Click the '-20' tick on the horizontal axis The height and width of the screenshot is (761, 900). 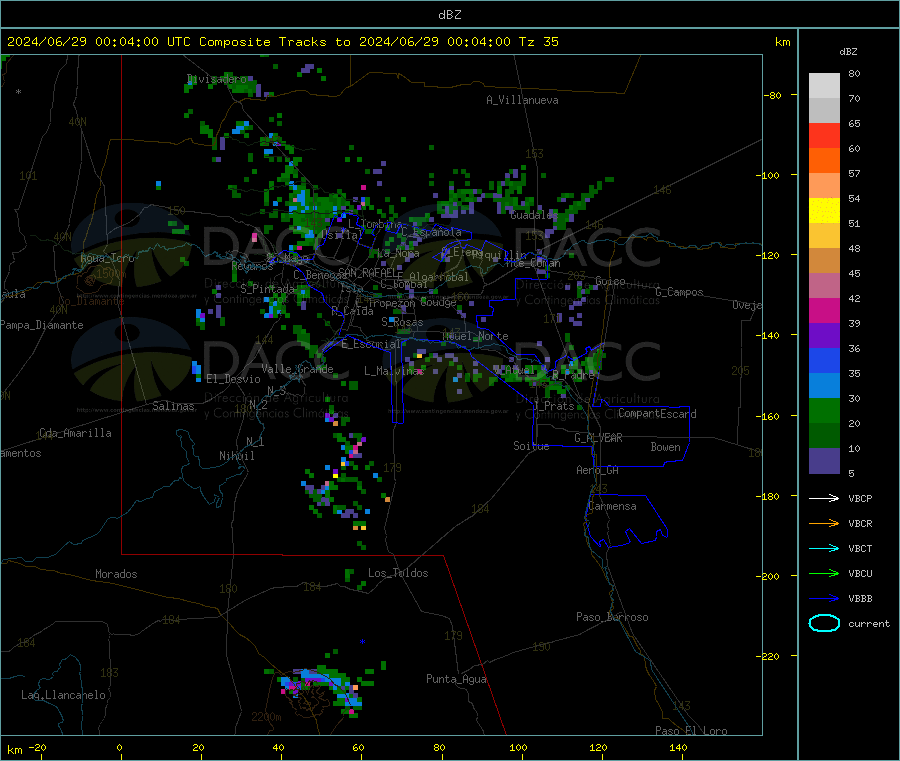[38, 748]
